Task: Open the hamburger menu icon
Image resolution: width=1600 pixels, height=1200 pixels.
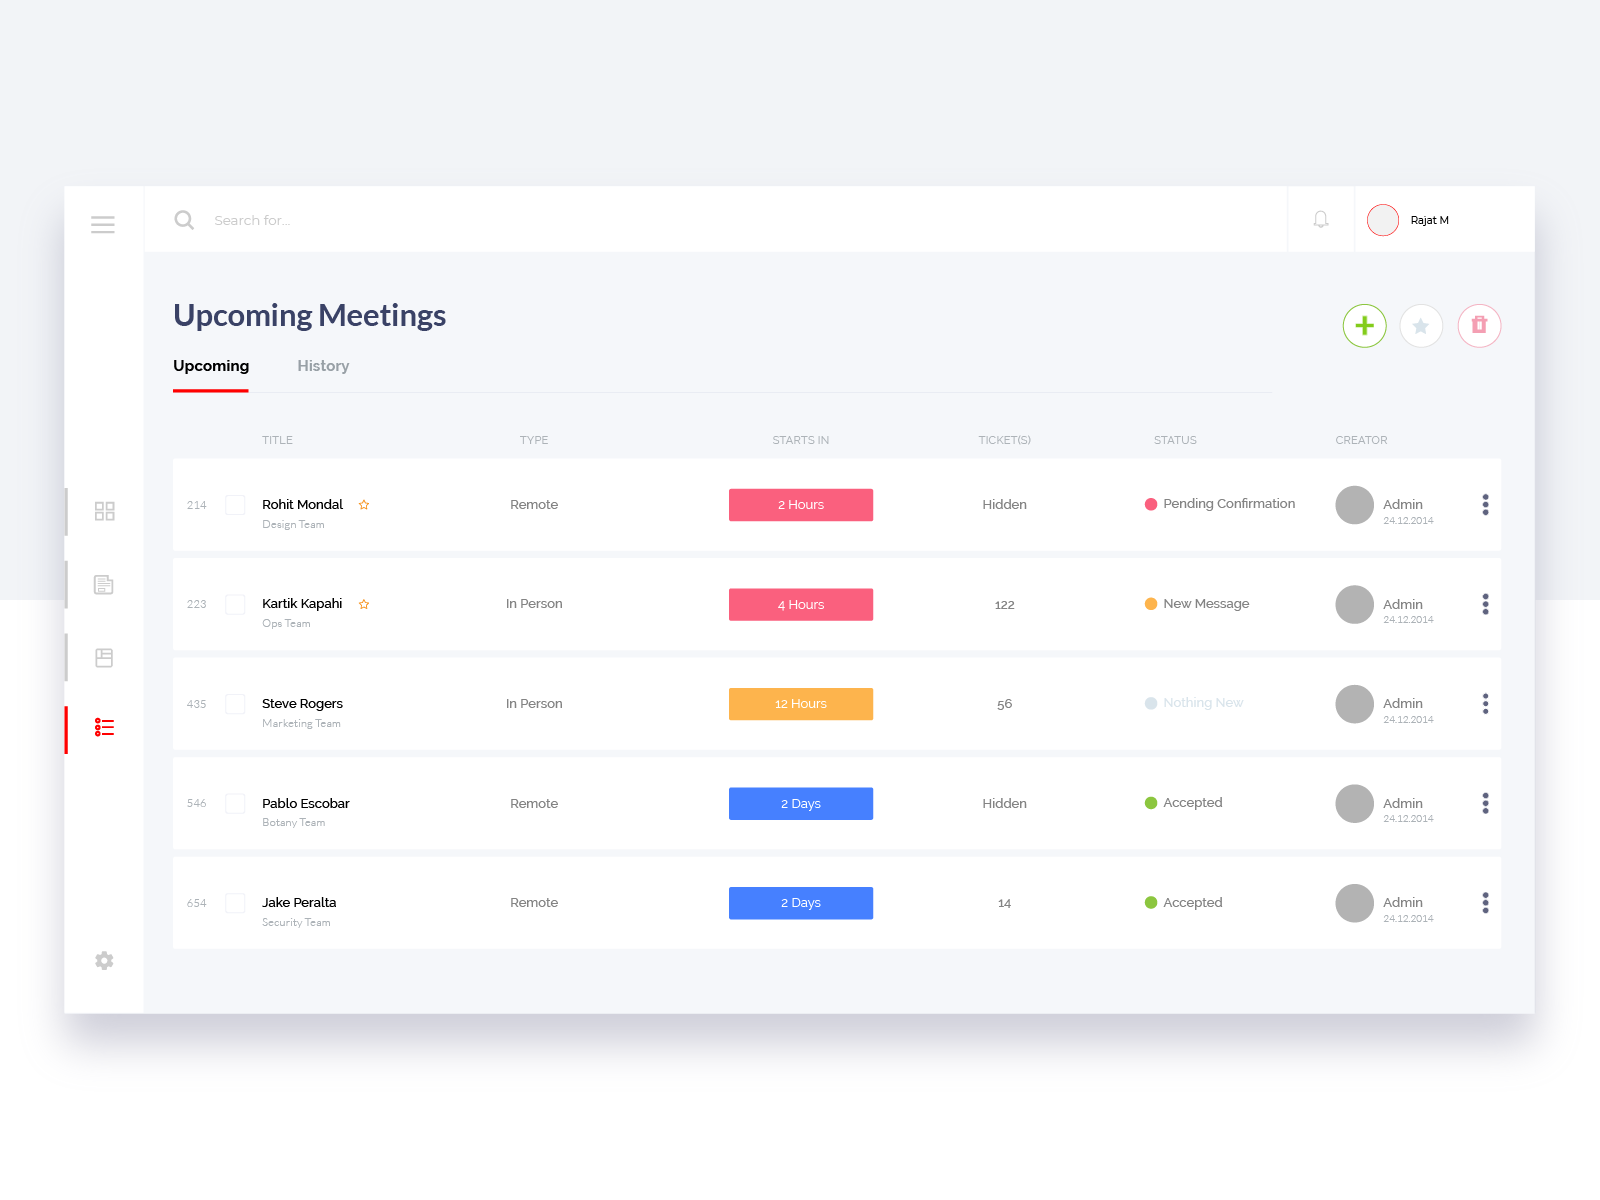Action: point(103,224)
